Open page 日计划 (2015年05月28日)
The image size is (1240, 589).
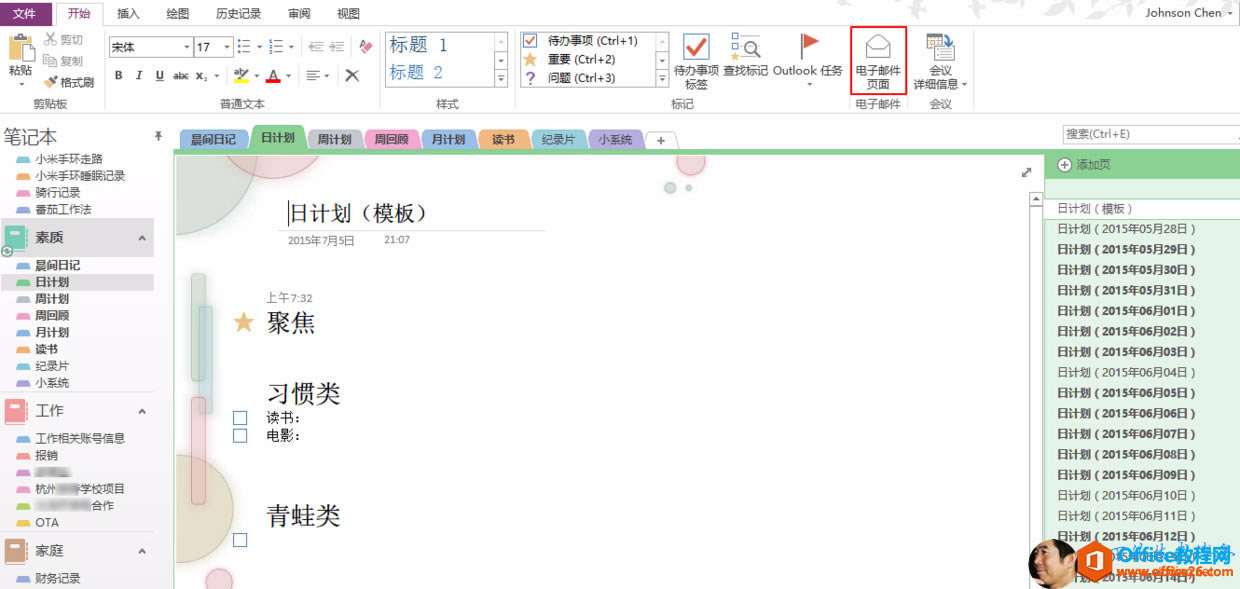(1127, 229)
